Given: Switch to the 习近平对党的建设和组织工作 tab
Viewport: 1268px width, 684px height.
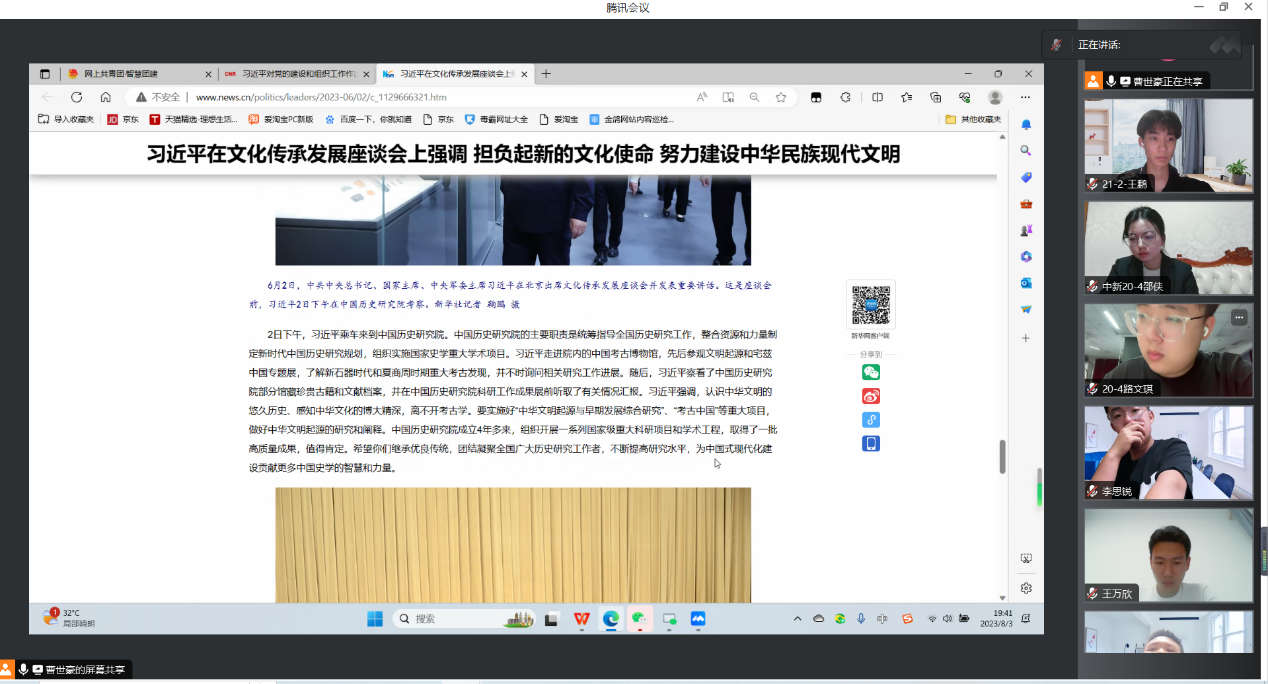Looking at the screenshot, I should [x=293, y=74].
